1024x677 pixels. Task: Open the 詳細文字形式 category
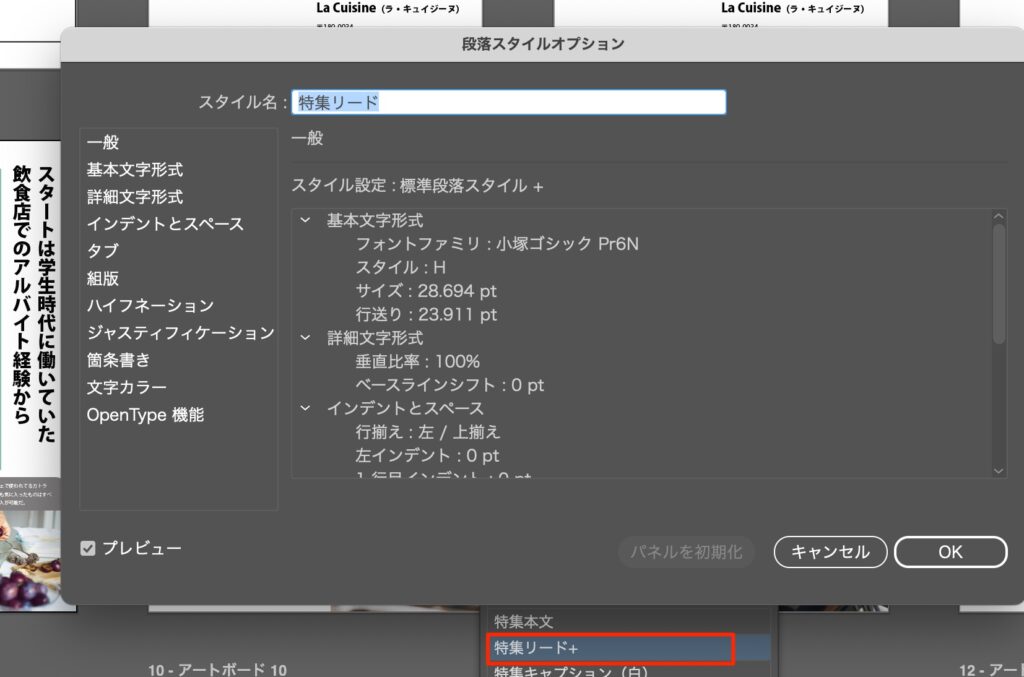pos(135,197)
